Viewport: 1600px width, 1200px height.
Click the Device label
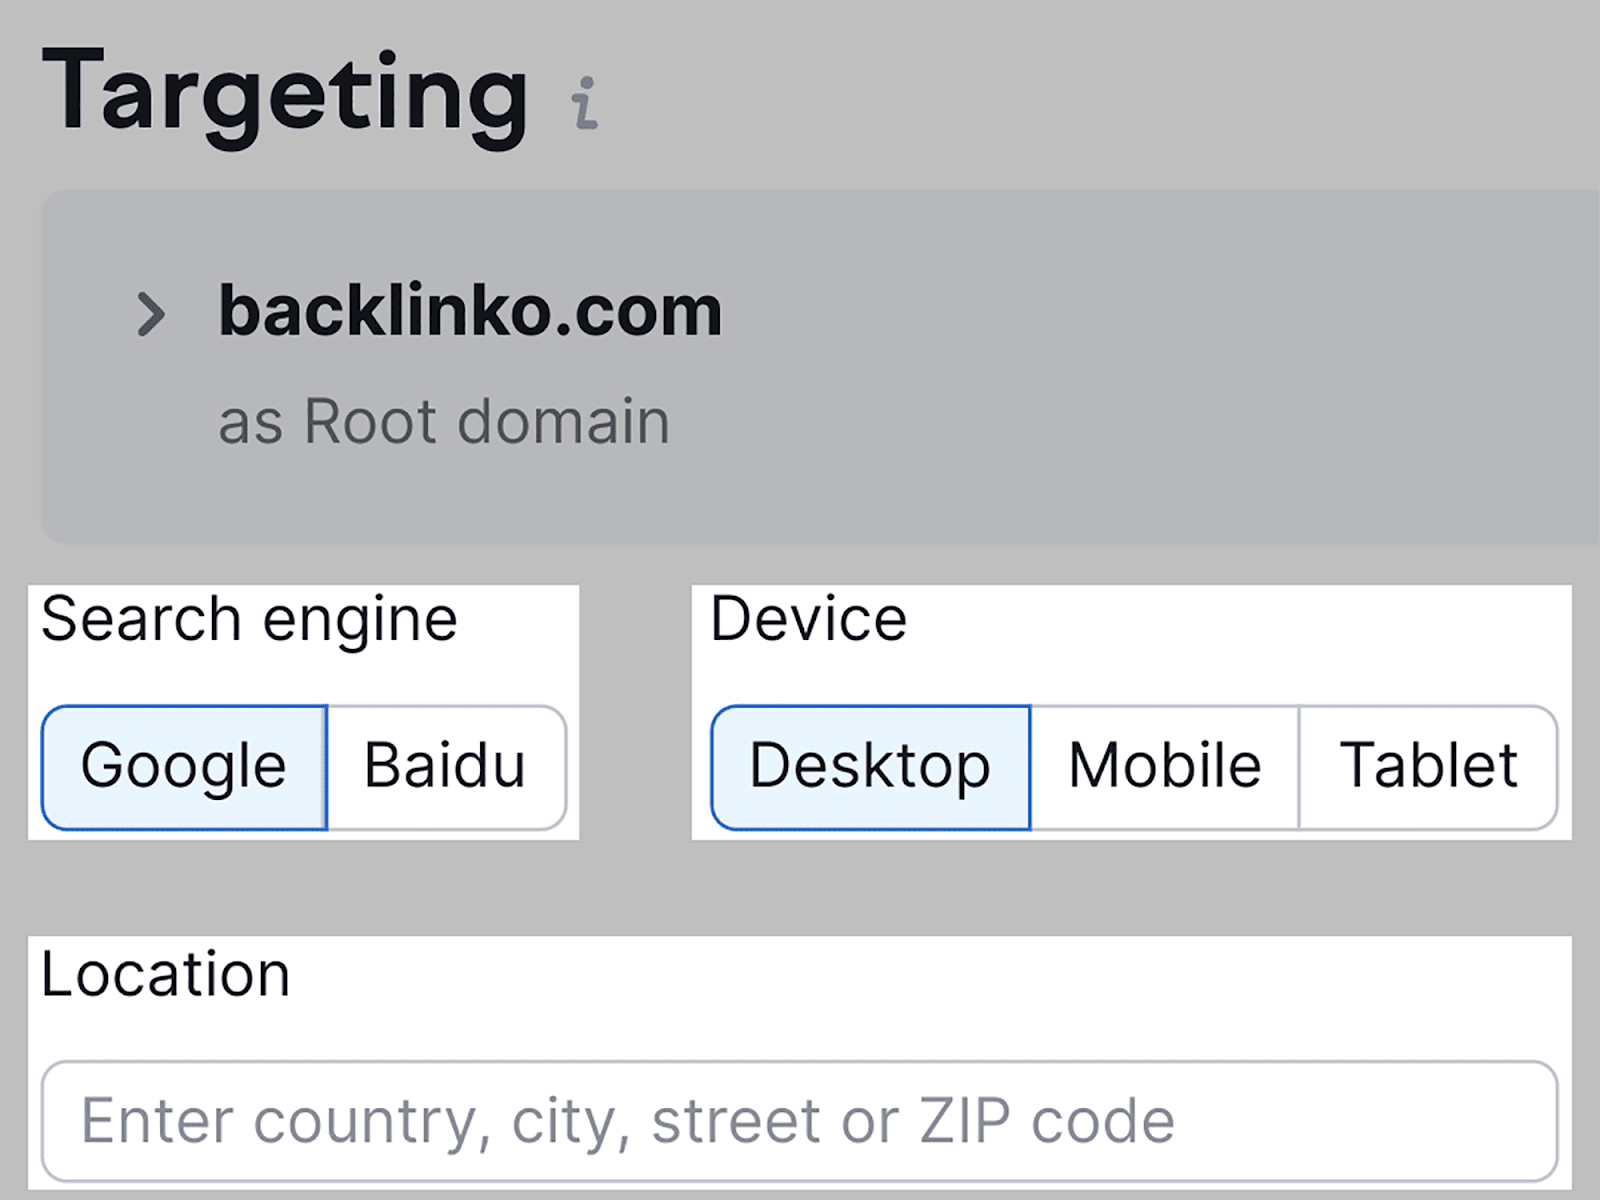[808, 619]
